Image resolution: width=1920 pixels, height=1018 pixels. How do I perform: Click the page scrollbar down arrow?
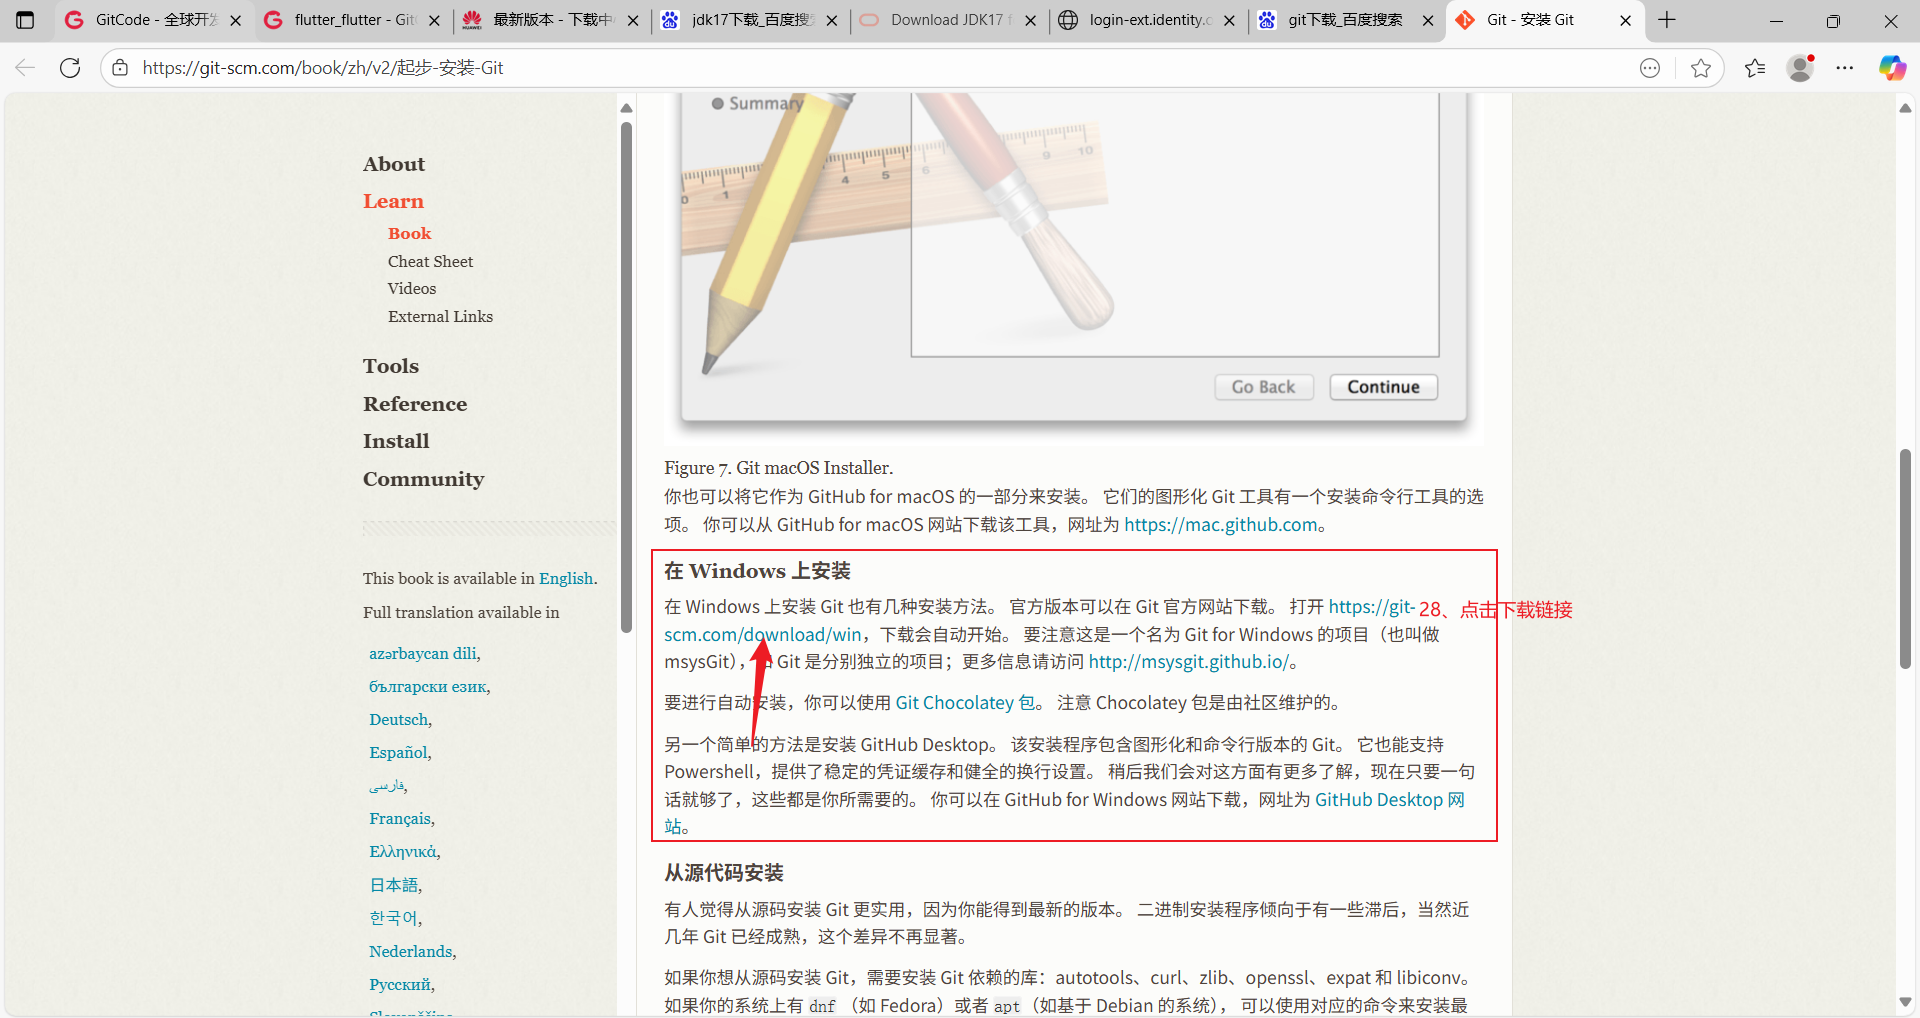(x=1905, y=1002)
